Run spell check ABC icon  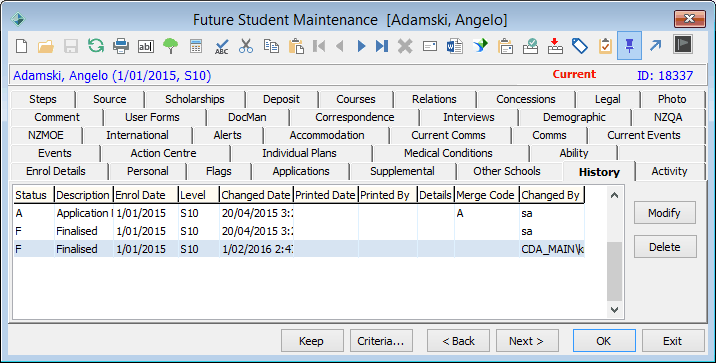(x=221, y=46)
